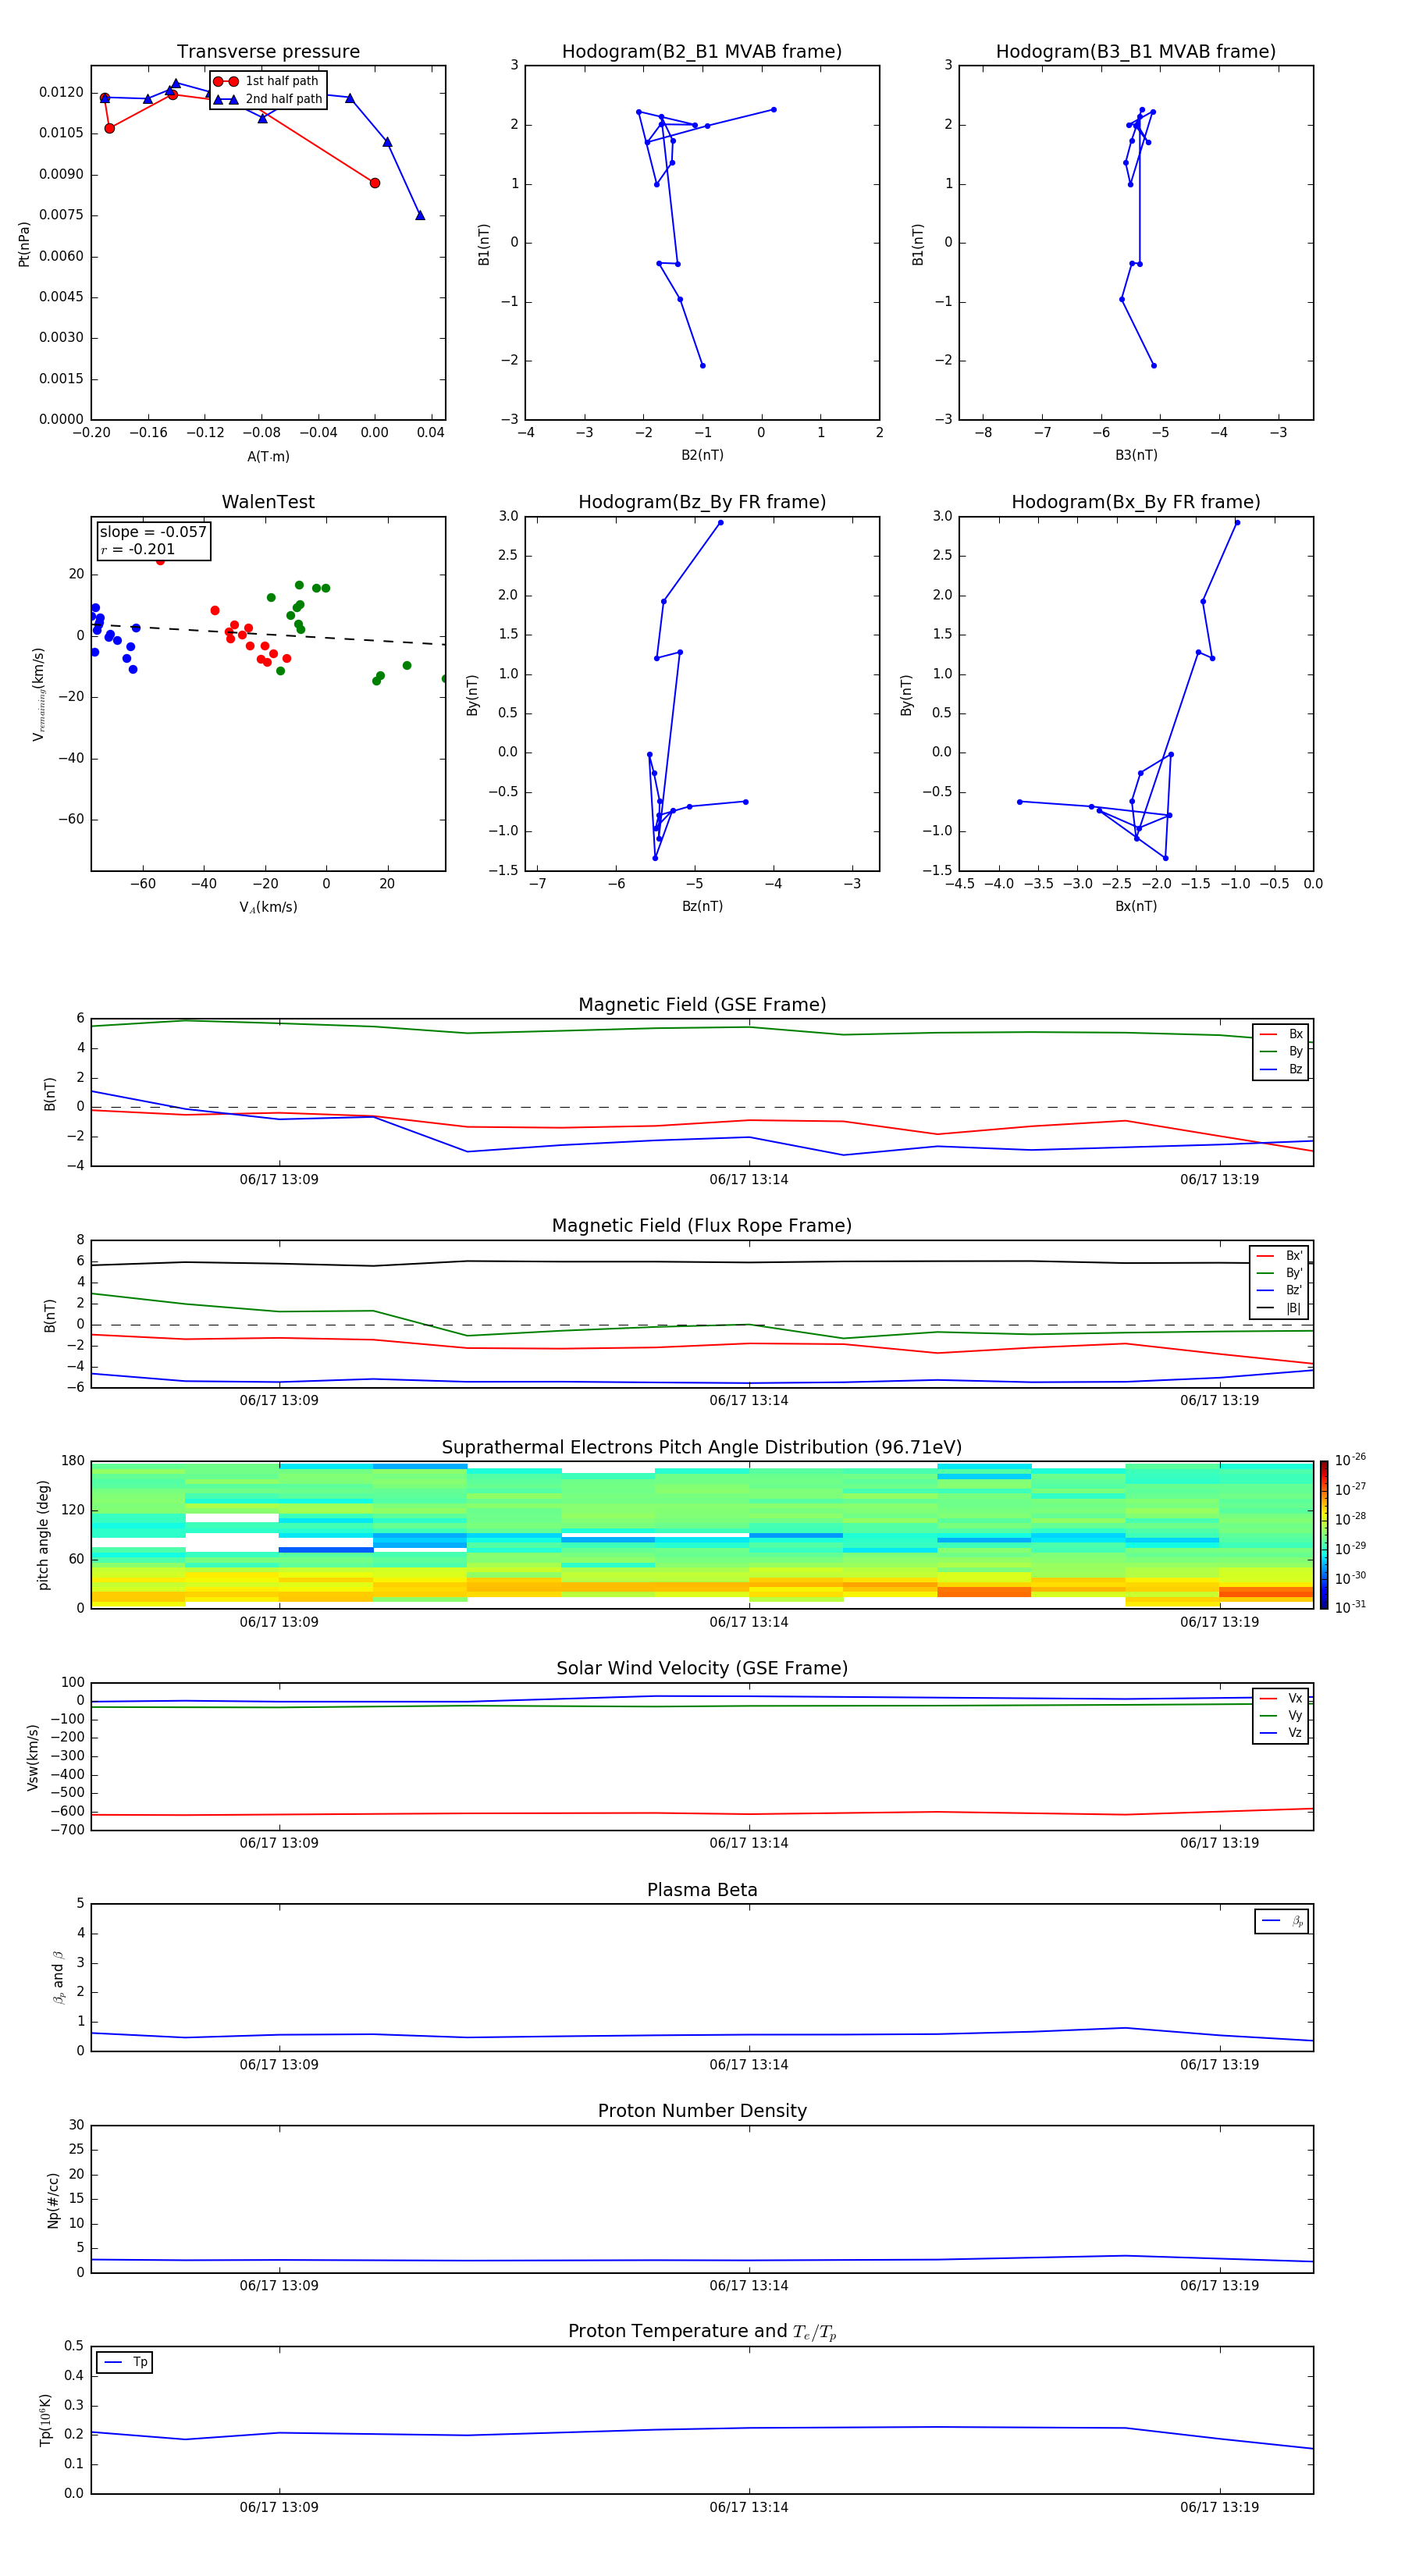Select '1st half path' legend entry
The height and width of the screenshot is (2576, 1405).
tap(266, 81)
